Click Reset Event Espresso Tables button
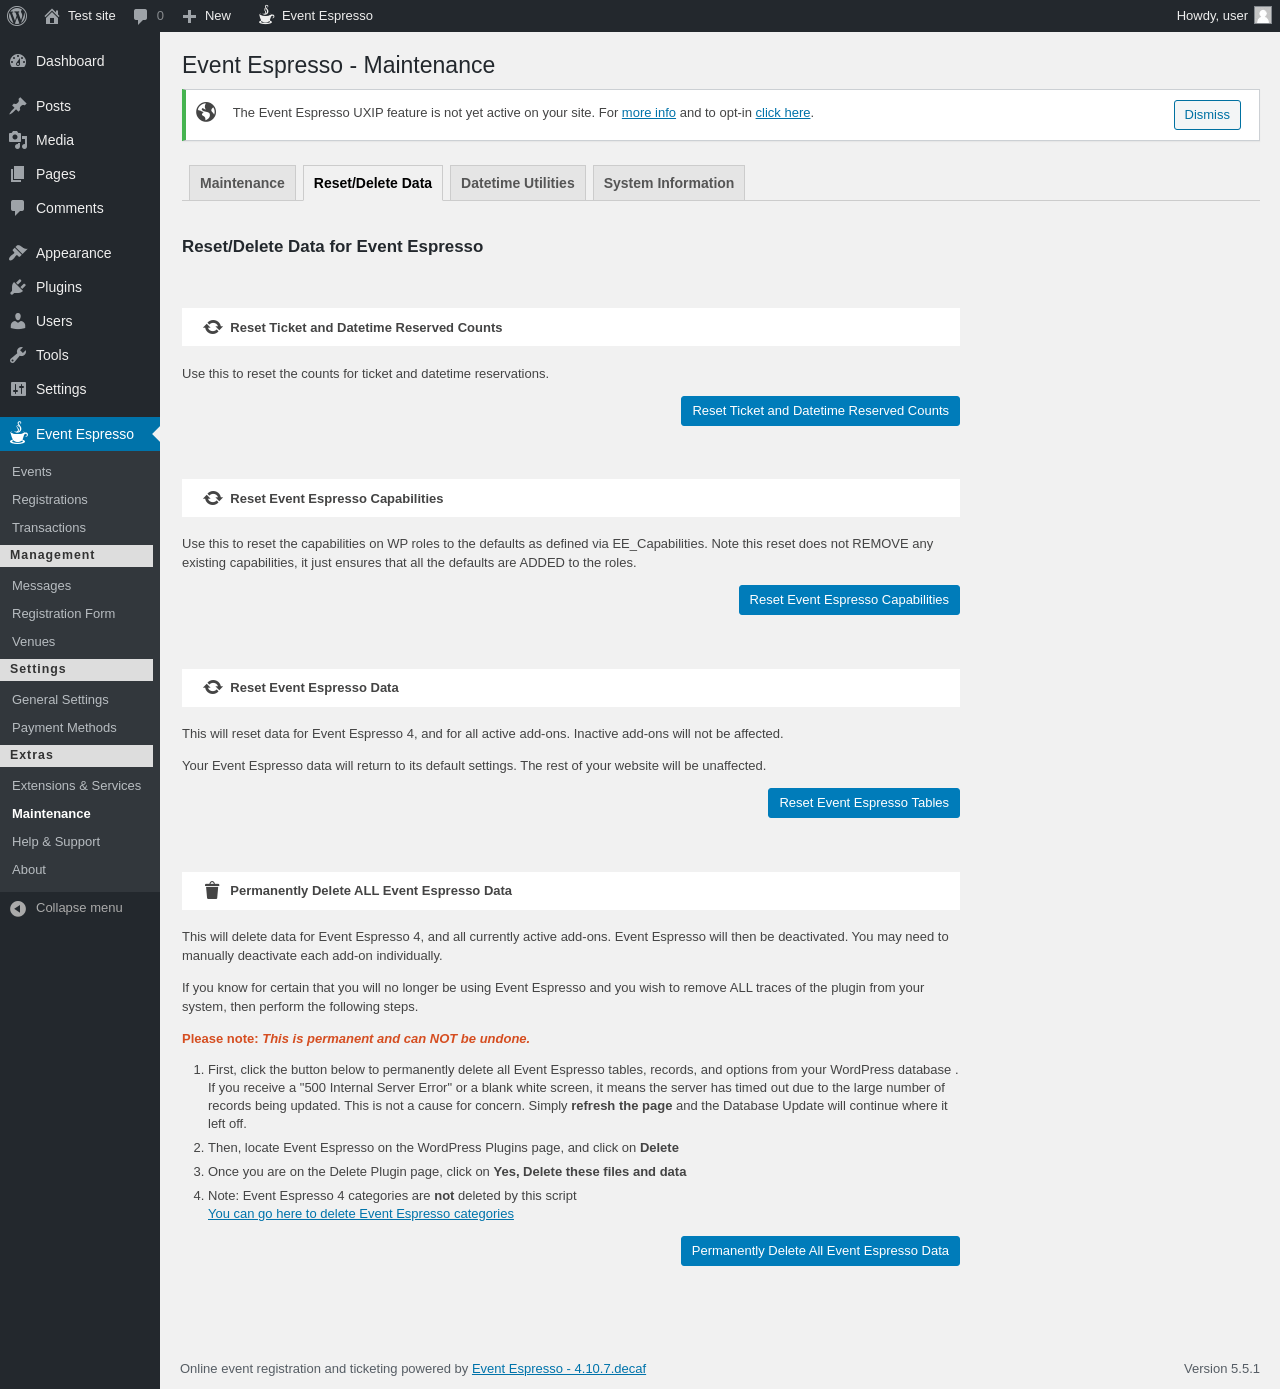The image size is (1280, 1389). click(x=864, y=803)
